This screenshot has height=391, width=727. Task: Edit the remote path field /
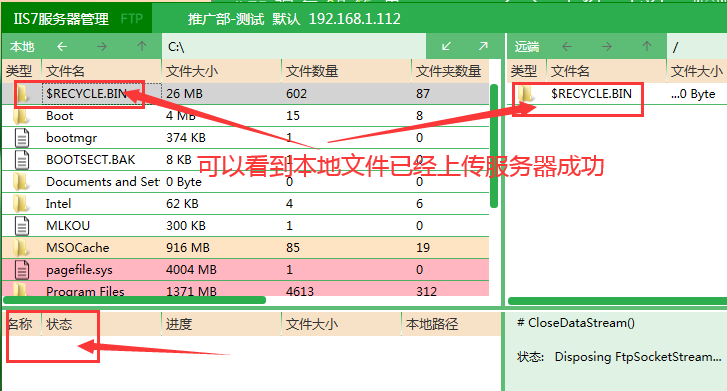click(697, 46)
